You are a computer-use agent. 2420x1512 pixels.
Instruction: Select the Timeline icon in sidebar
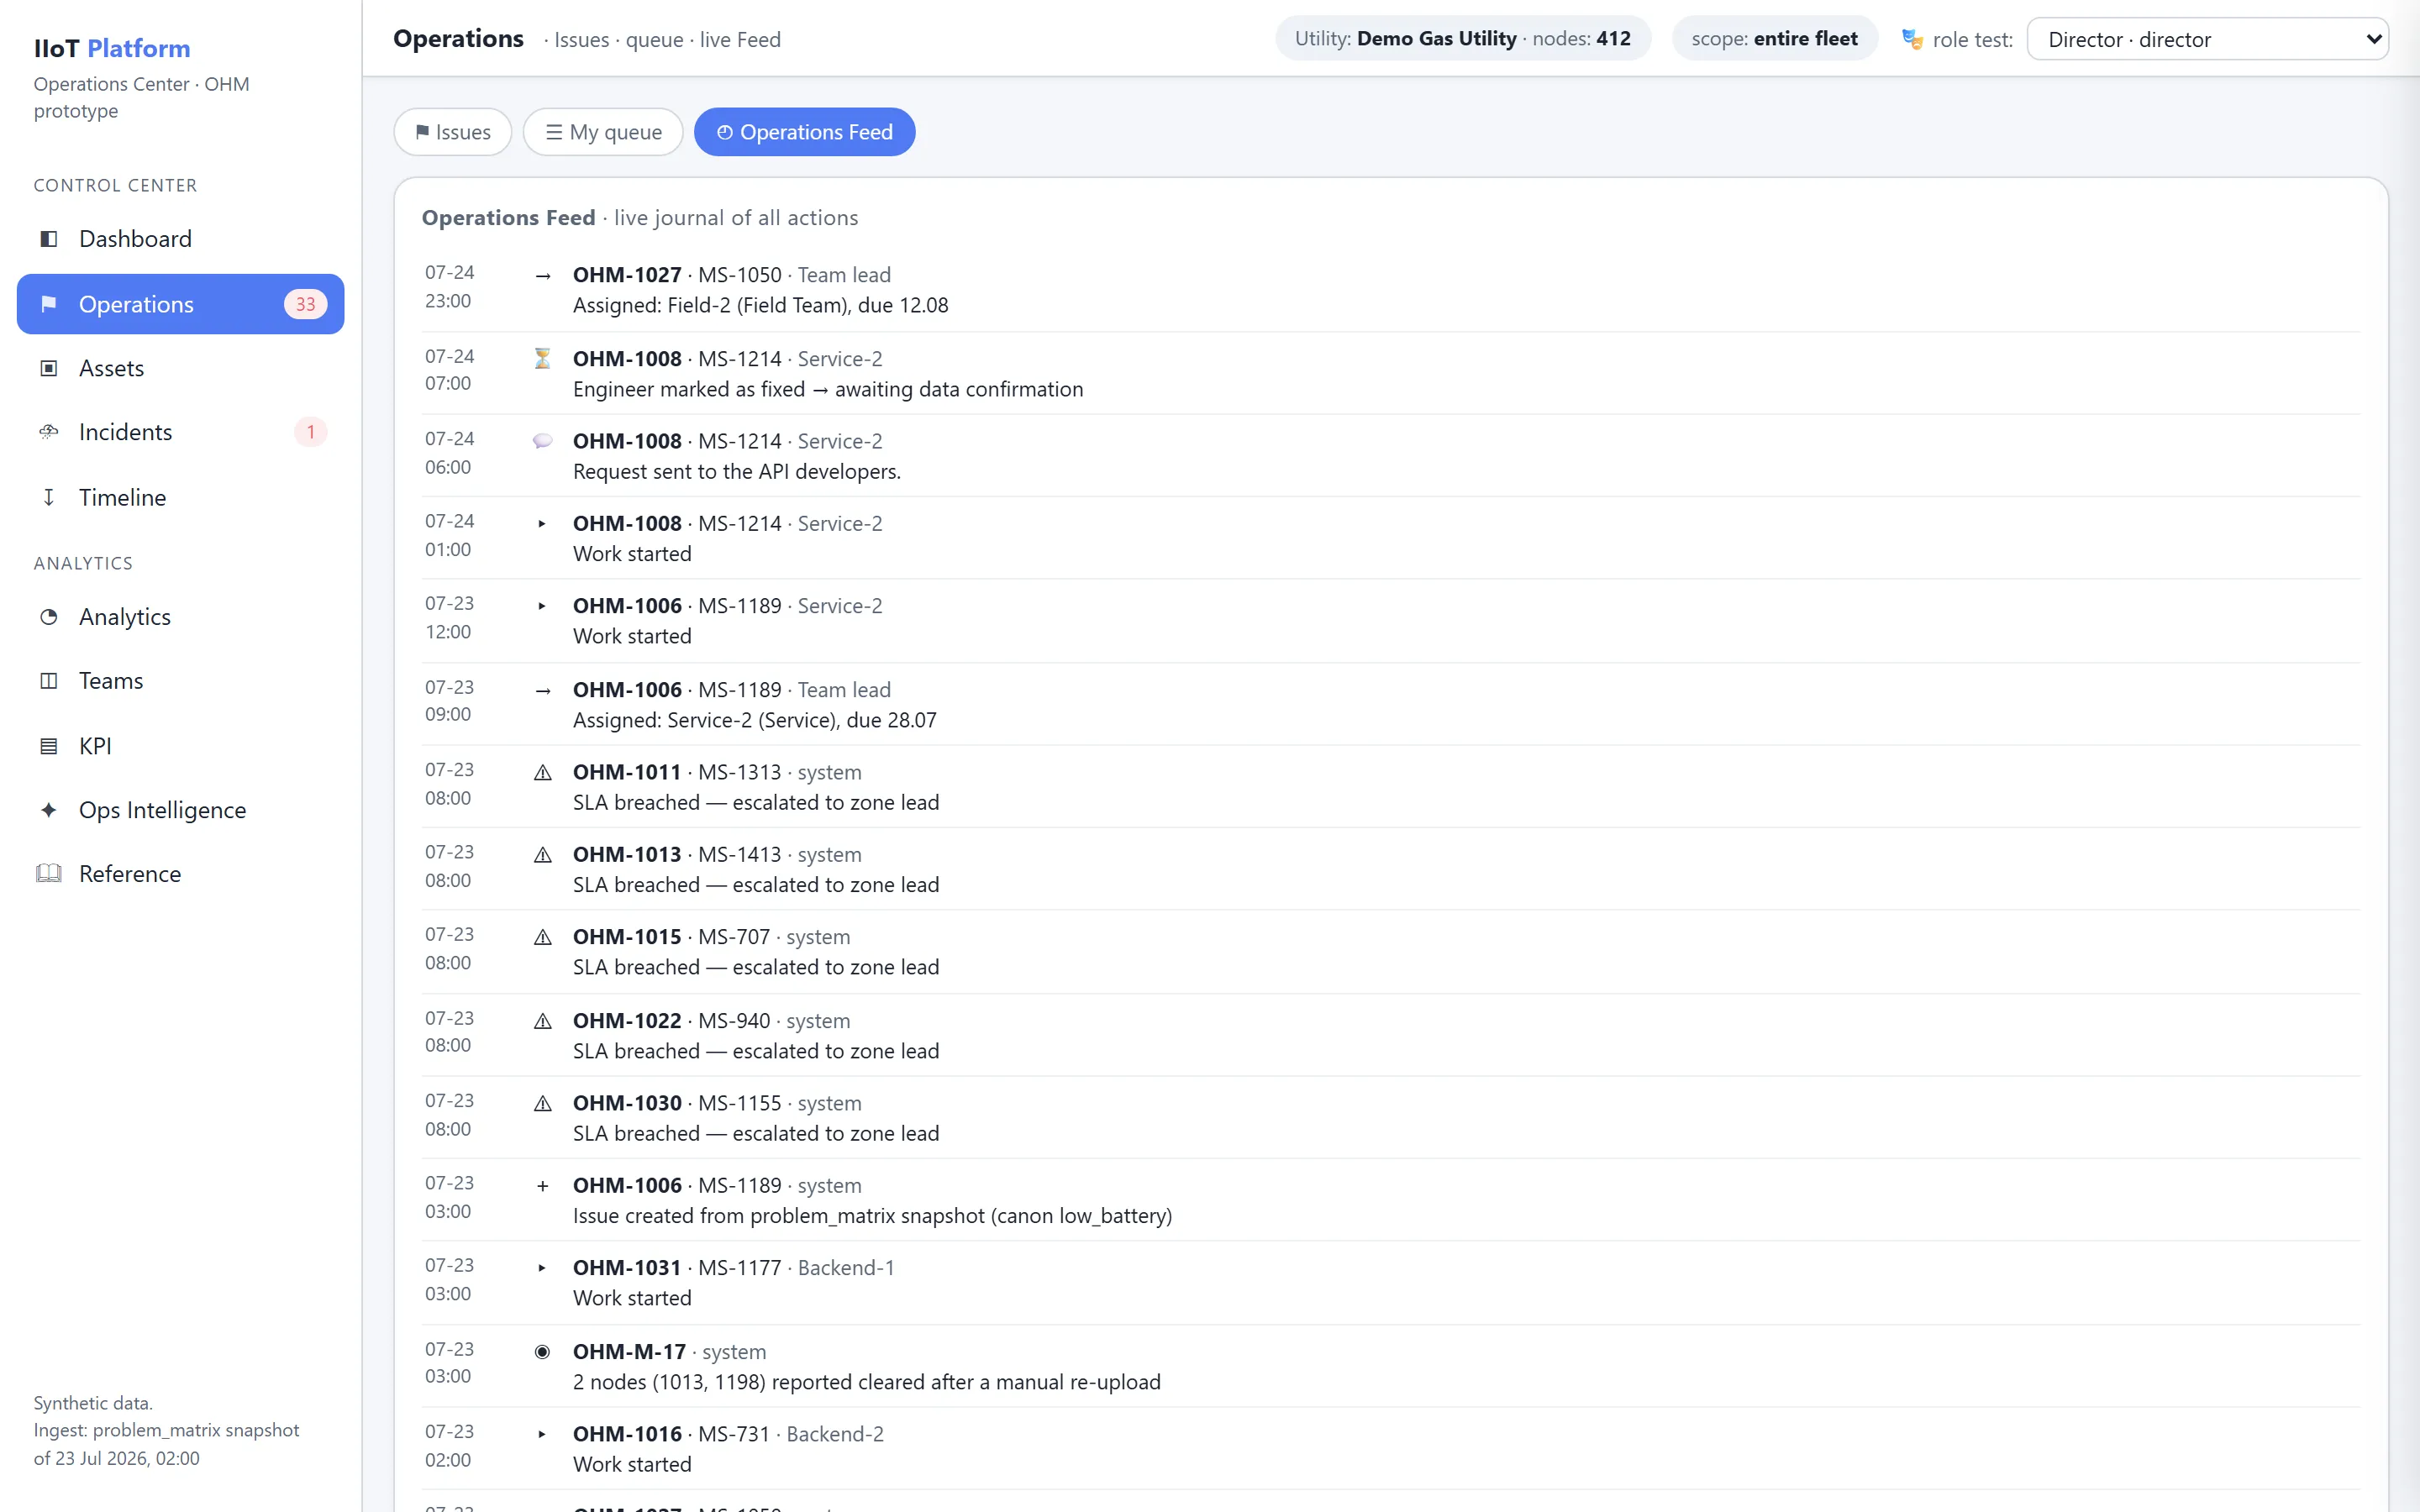48,497
